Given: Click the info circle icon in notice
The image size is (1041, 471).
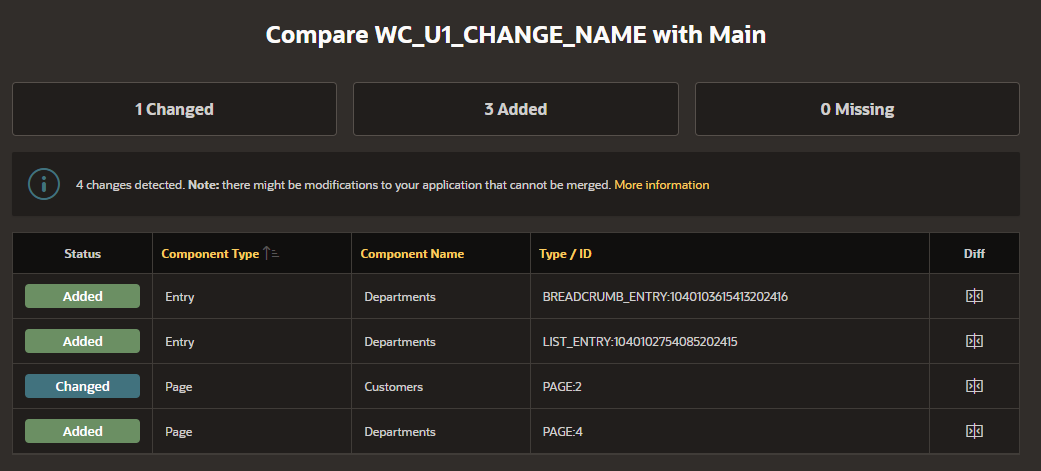Looking at the screenshot, I should click(x=44, y=184).
